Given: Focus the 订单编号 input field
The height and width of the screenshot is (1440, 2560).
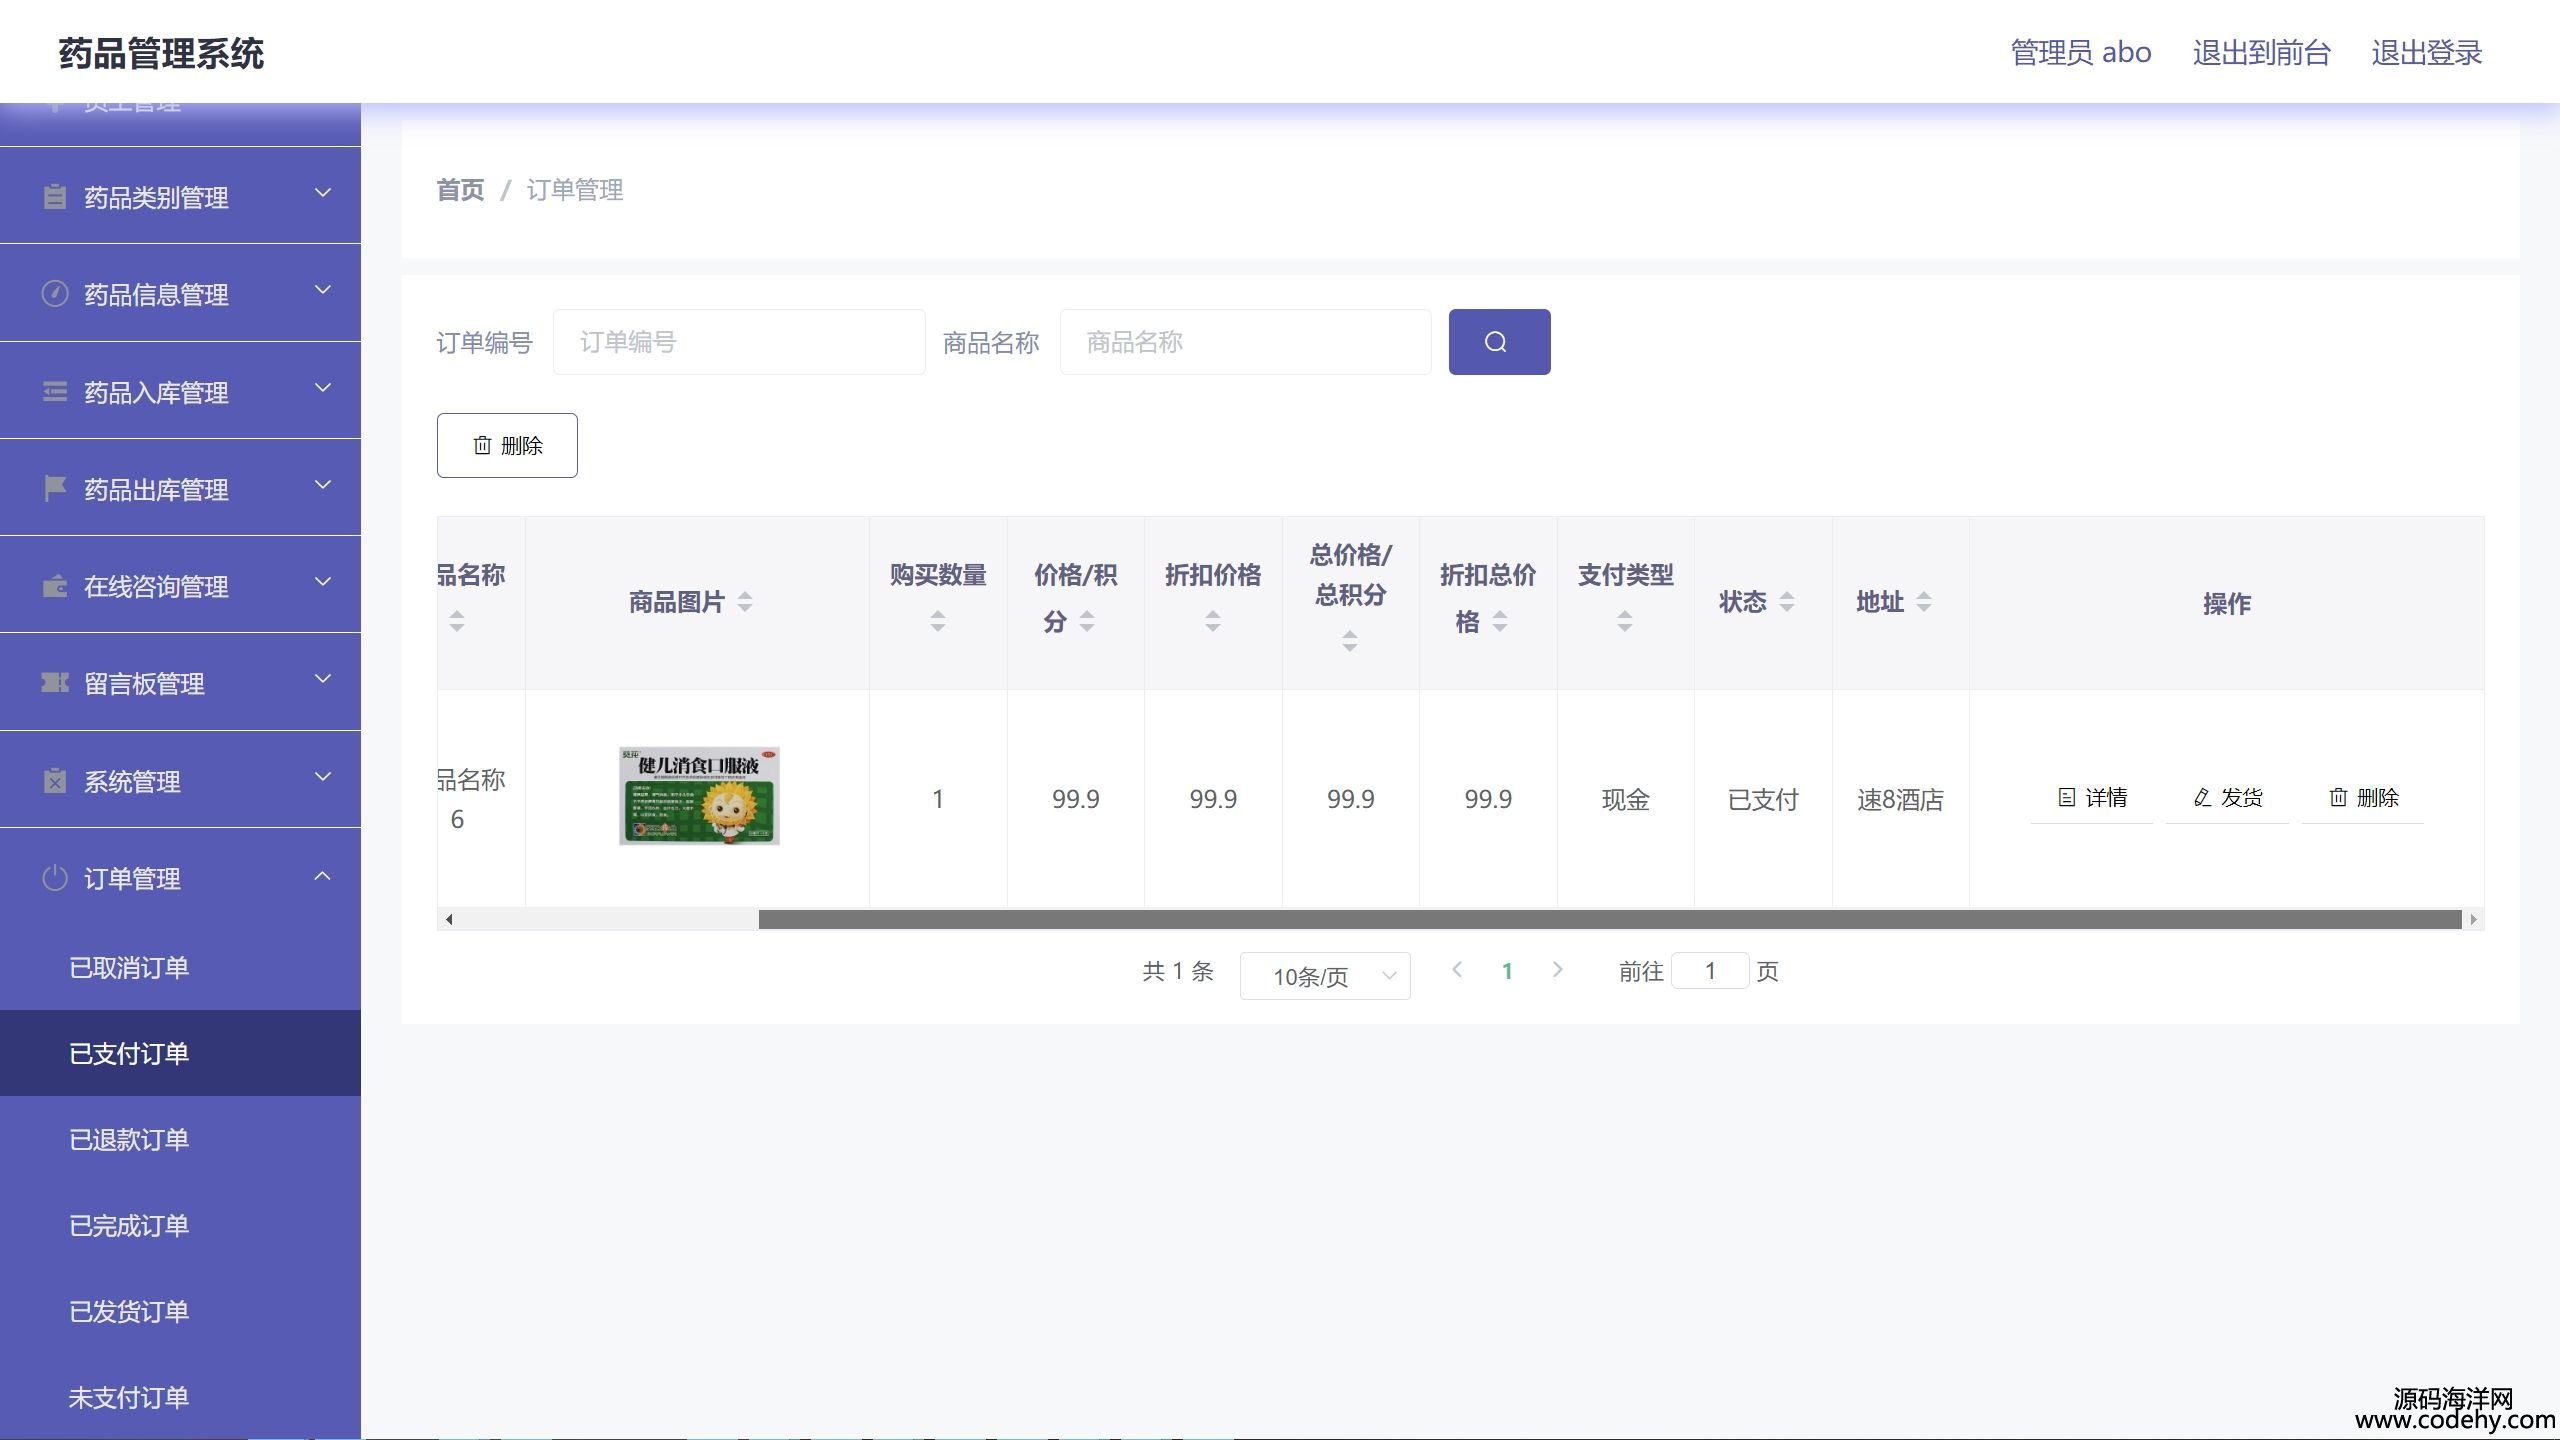Looking at the screenshot, I should pyautogui.click(x=739, y=342).
